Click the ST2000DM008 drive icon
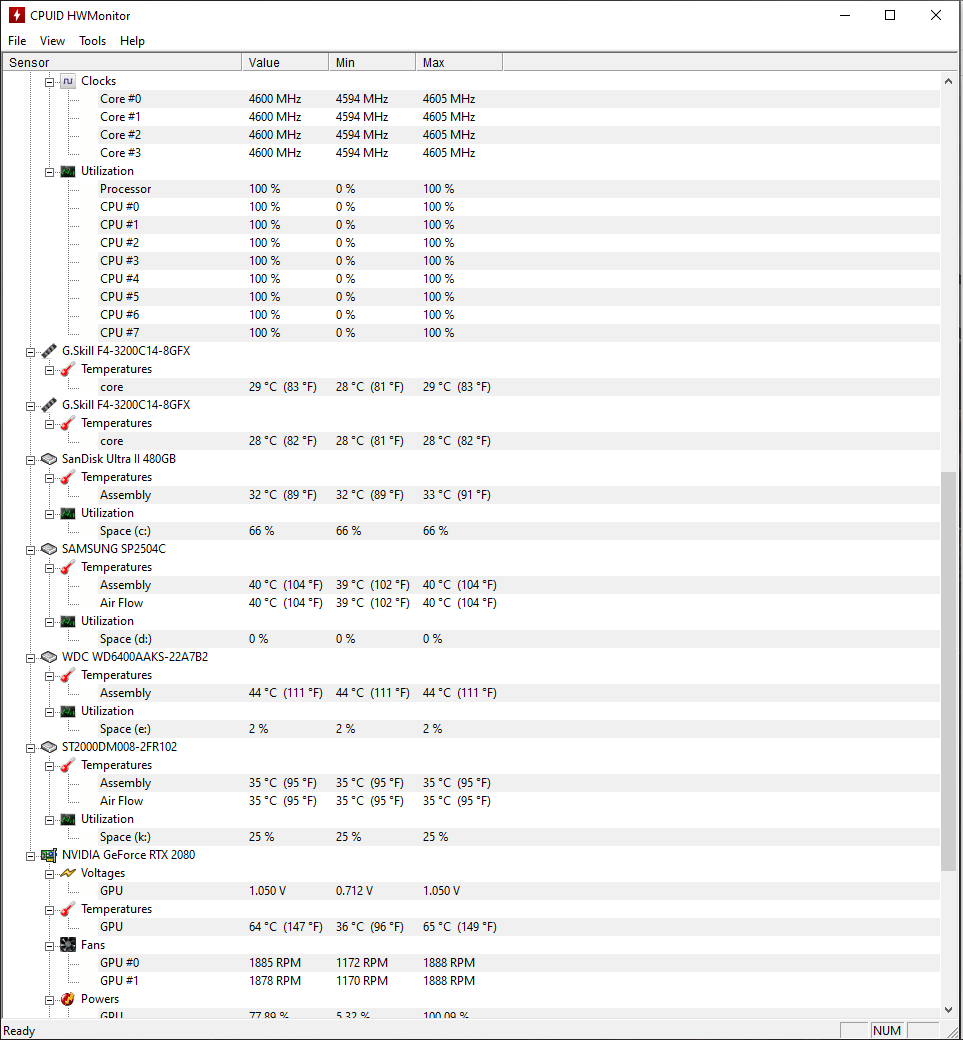The image size is (963, 1040). click(49, 747)
